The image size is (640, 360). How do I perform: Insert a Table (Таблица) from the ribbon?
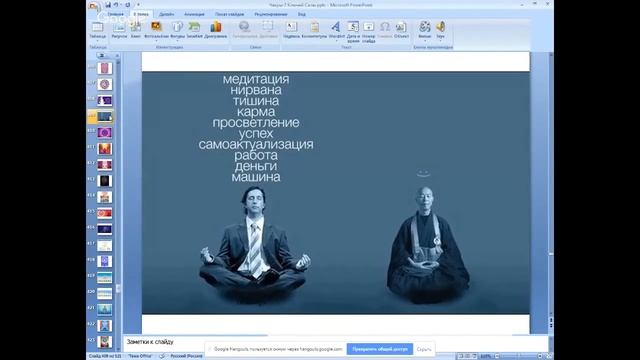[x=97, y=30]
